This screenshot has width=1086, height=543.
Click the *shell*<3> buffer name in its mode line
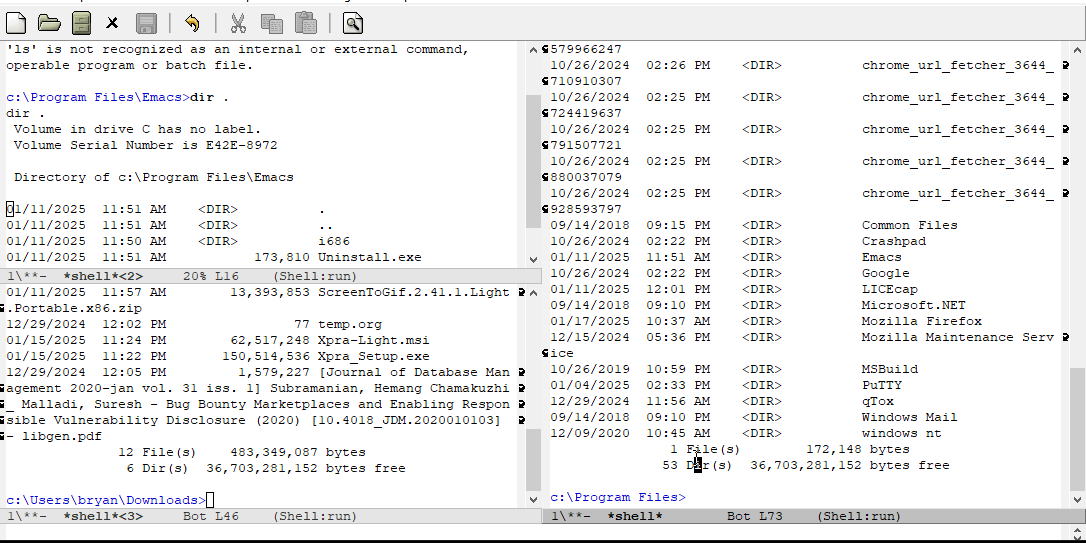pyautogui.click(x=103, y=516)
